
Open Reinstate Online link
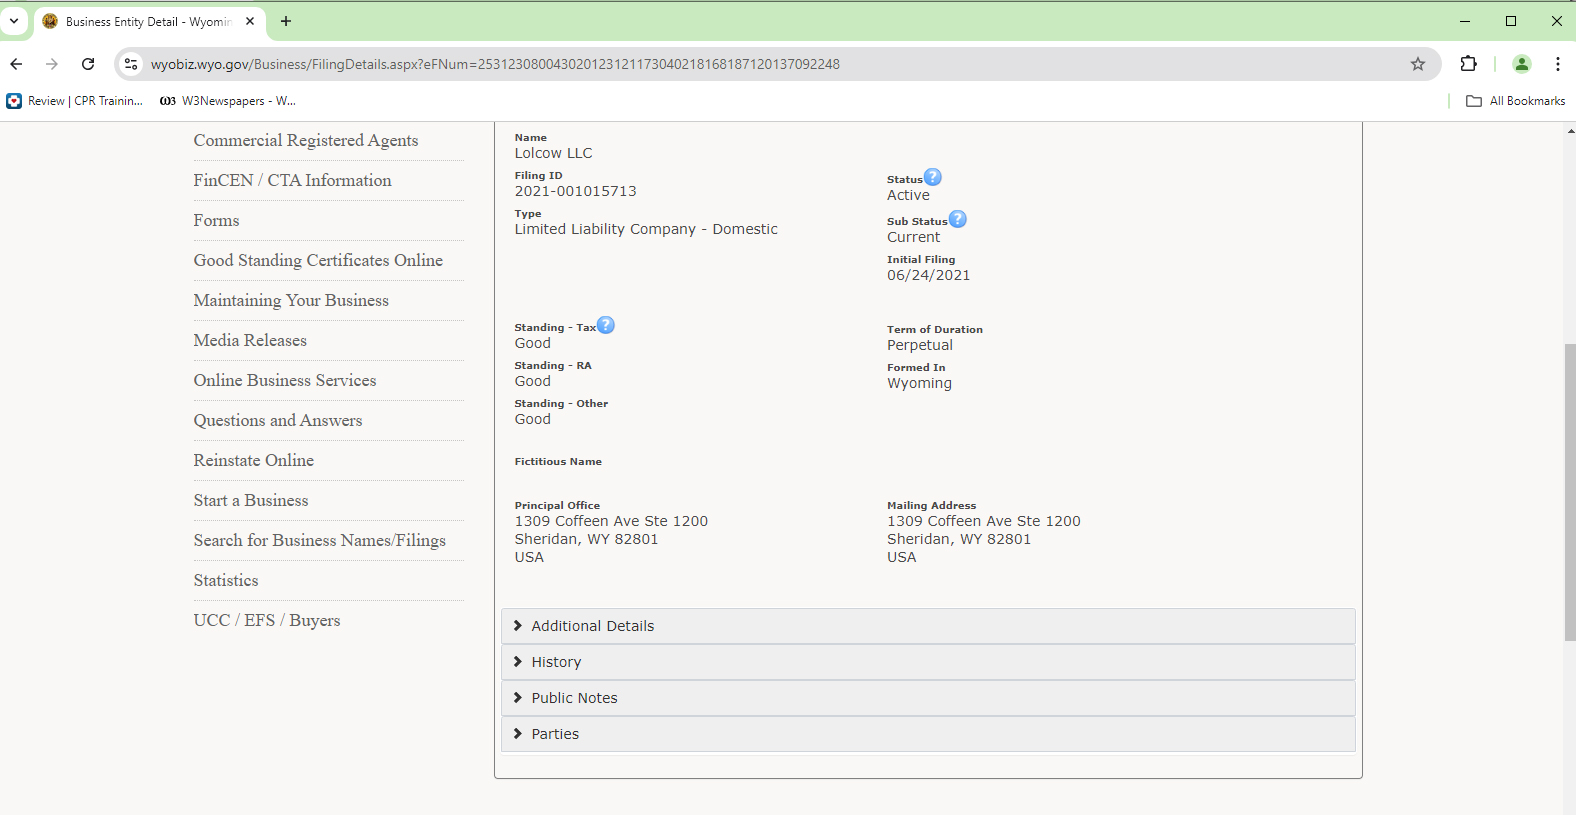click(254, 460)
